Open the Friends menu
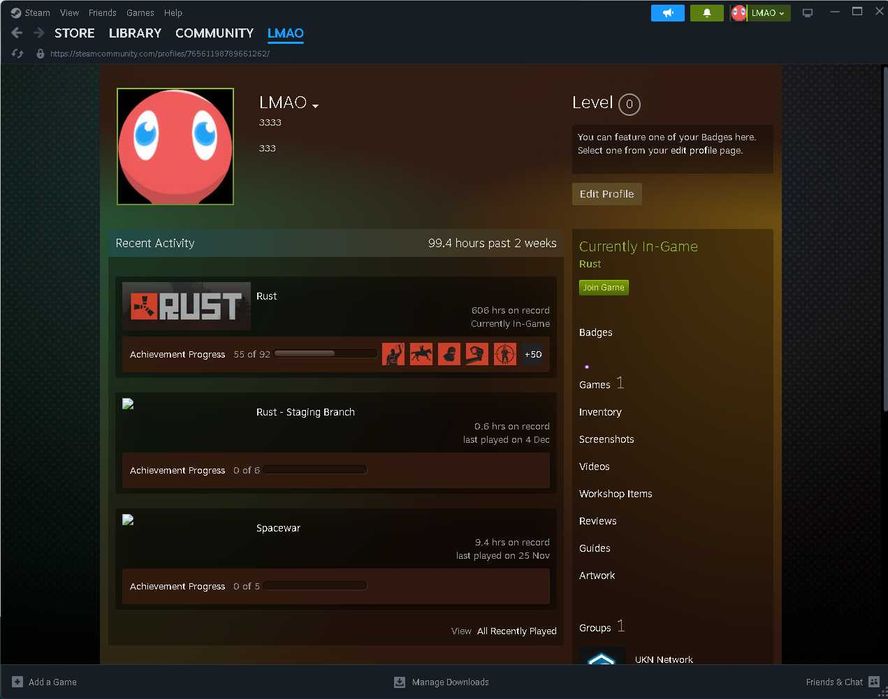Viewport: 888px width, 699px height. tap(102, 12)
